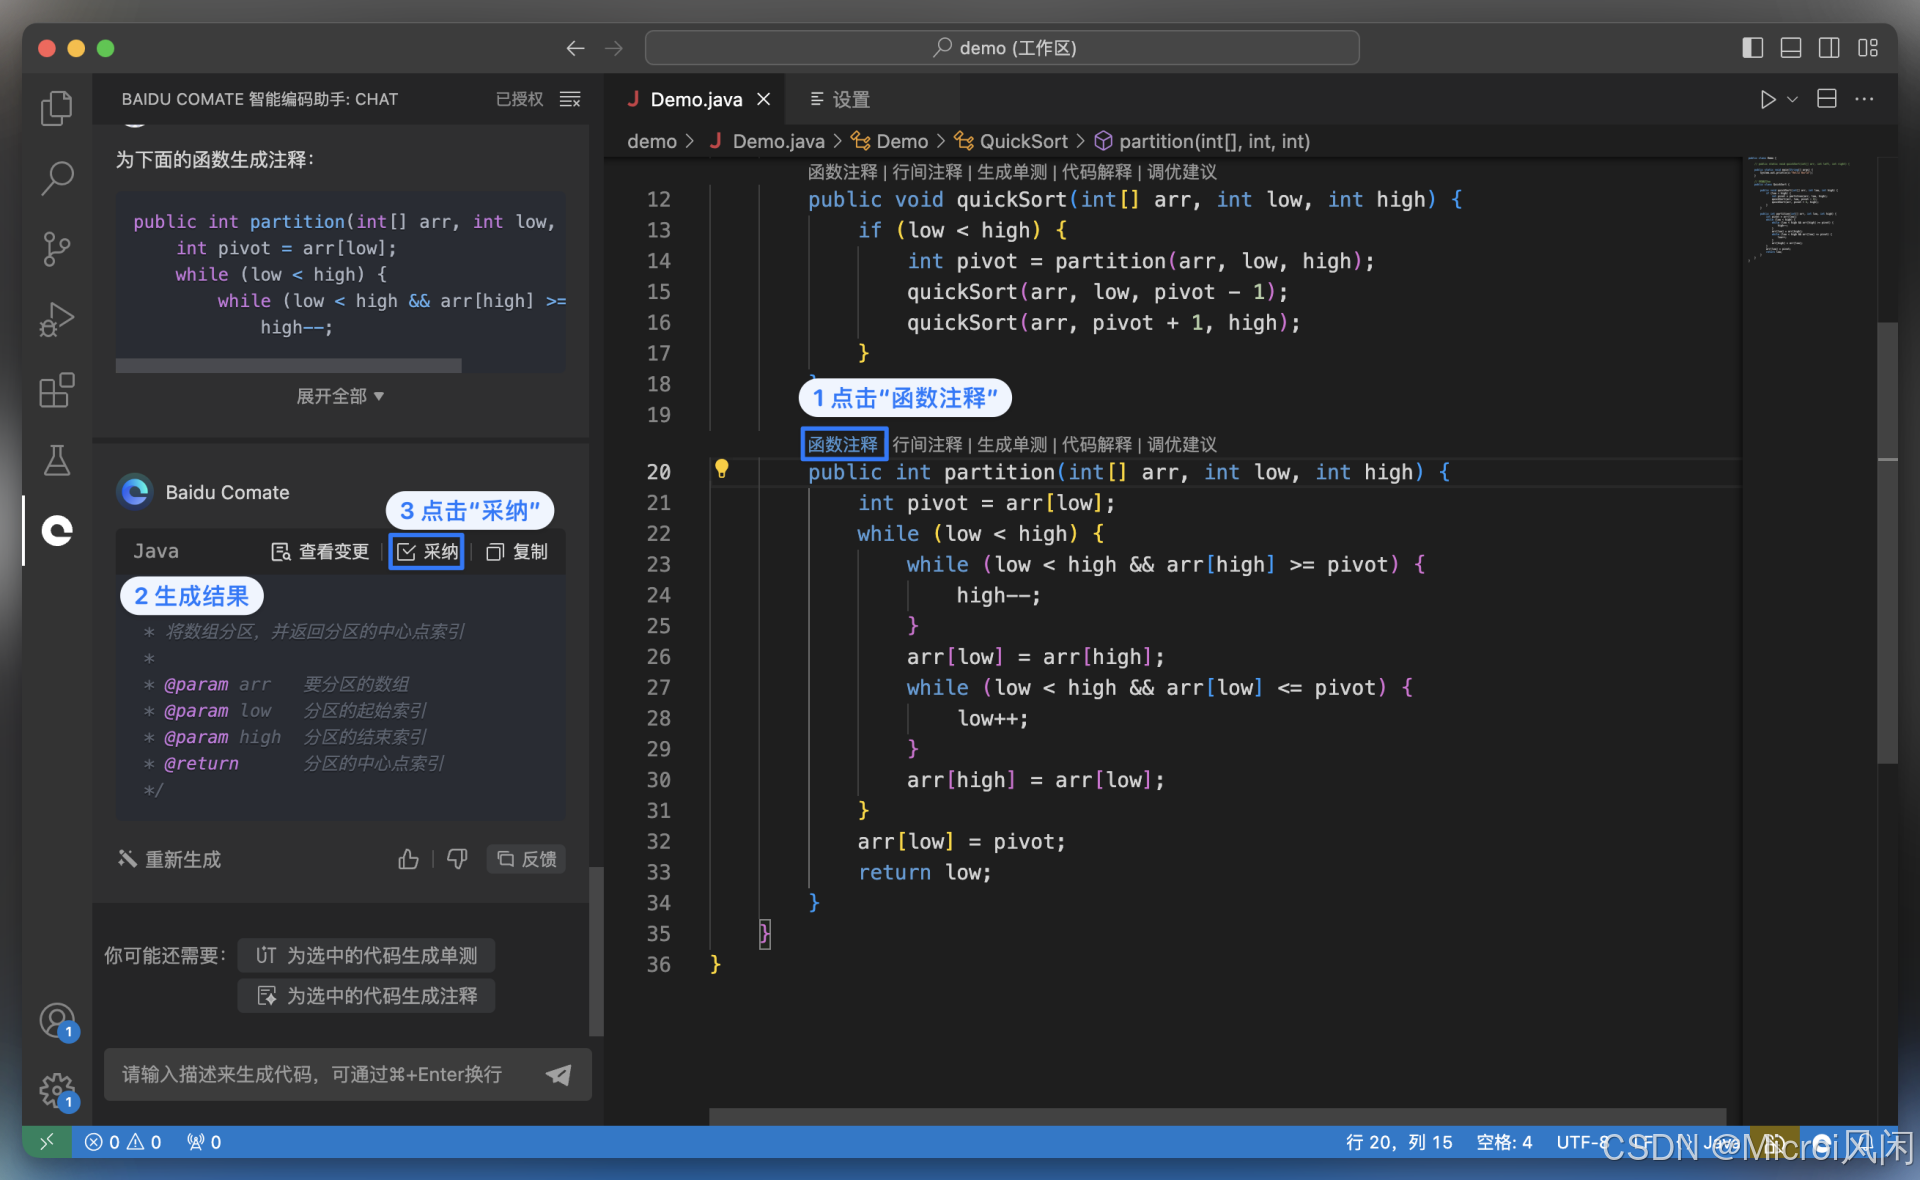Click the send message paper plane icon

point(559,1074)
